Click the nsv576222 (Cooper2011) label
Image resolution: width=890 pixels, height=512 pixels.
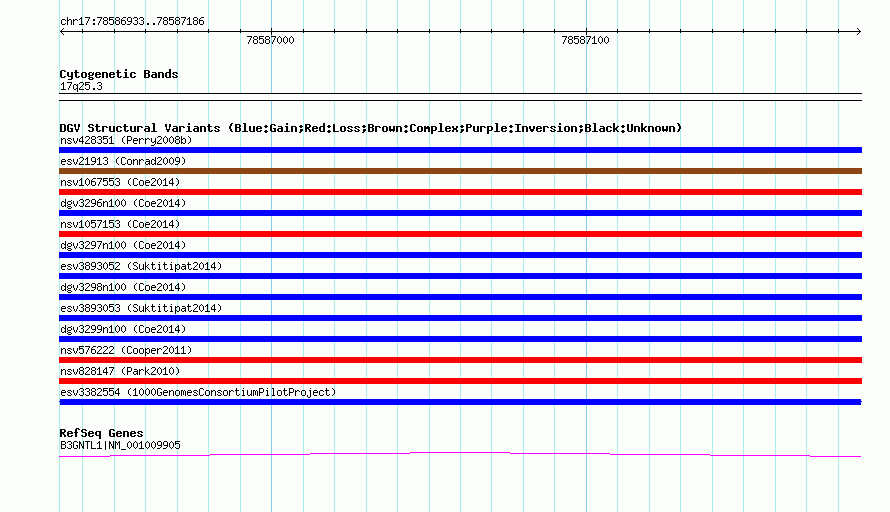(x=126, y=350)
